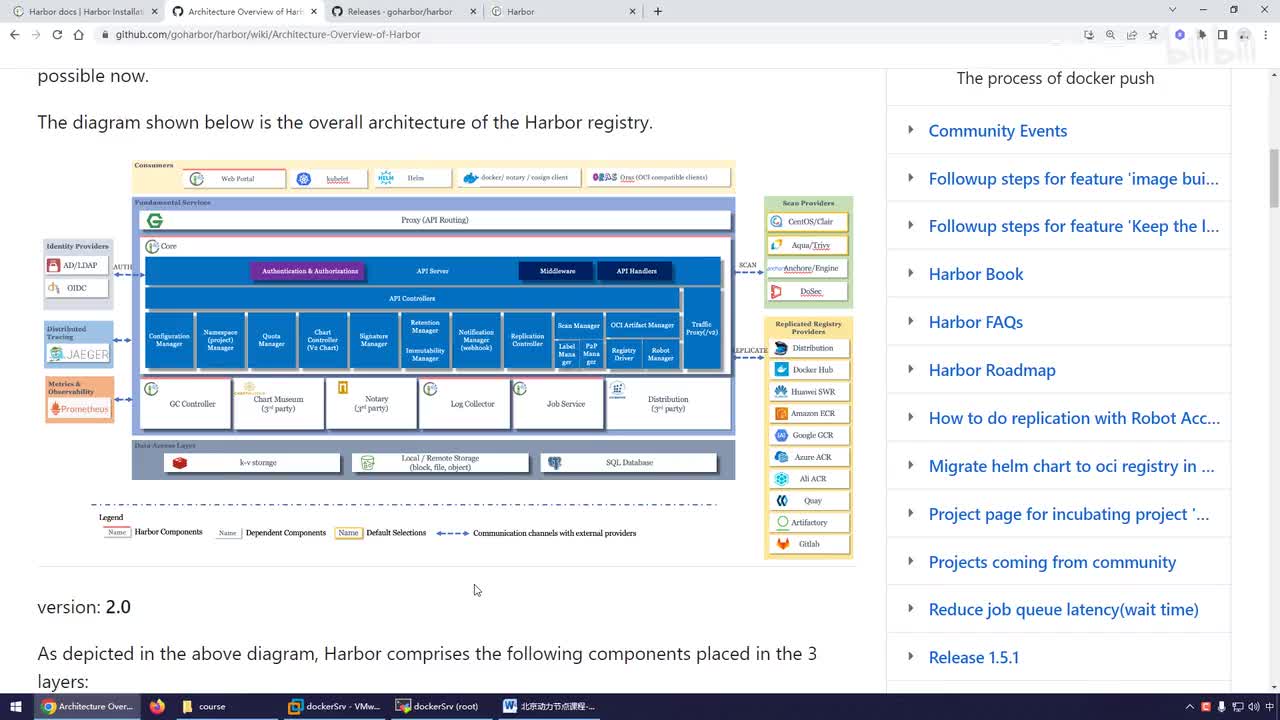The image size is (1280, 720).
Task: Expand 'Followup steps for feature Keep the l...' entry
Action: [x=910, y=225]
